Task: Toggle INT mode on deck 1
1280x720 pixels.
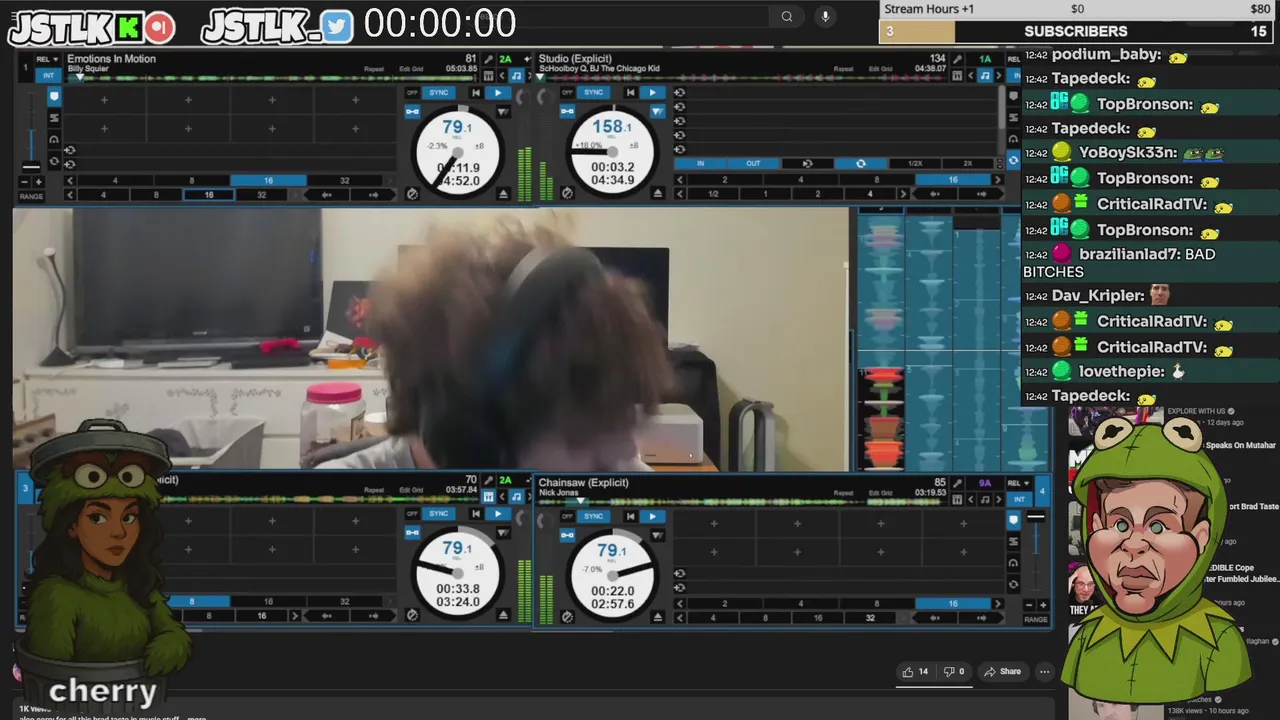Action: (x=48, y=75)
